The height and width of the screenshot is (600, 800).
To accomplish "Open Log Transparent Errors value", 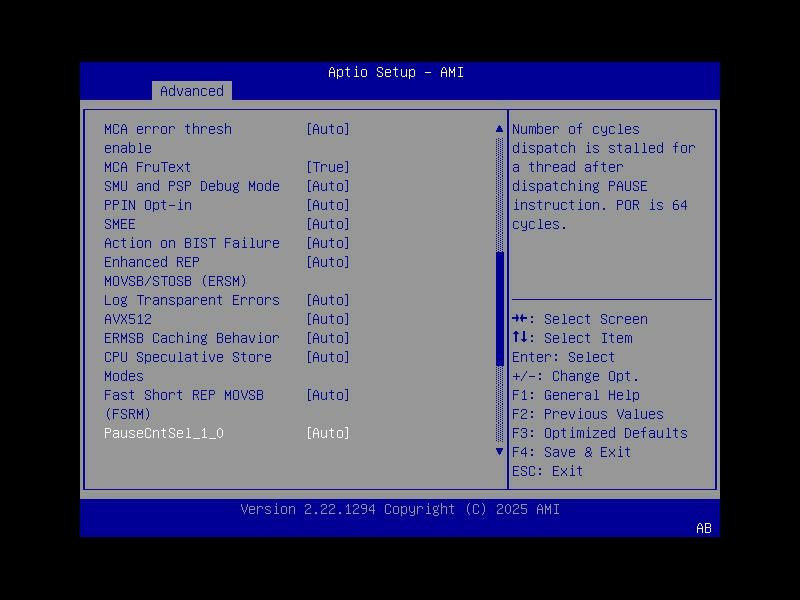I will [328, 300].
